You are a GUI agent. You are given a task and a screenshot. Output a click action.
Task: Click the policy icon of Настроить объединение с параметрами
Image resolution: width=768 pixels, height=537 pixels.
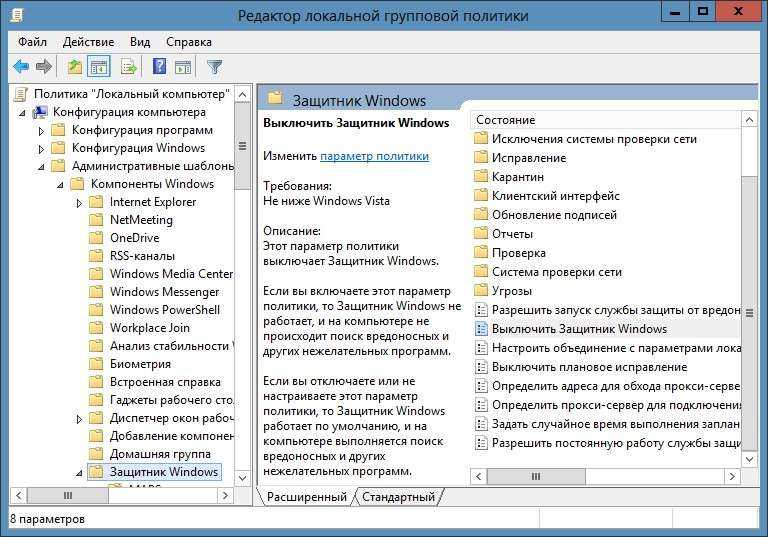(x=481, y=348)
